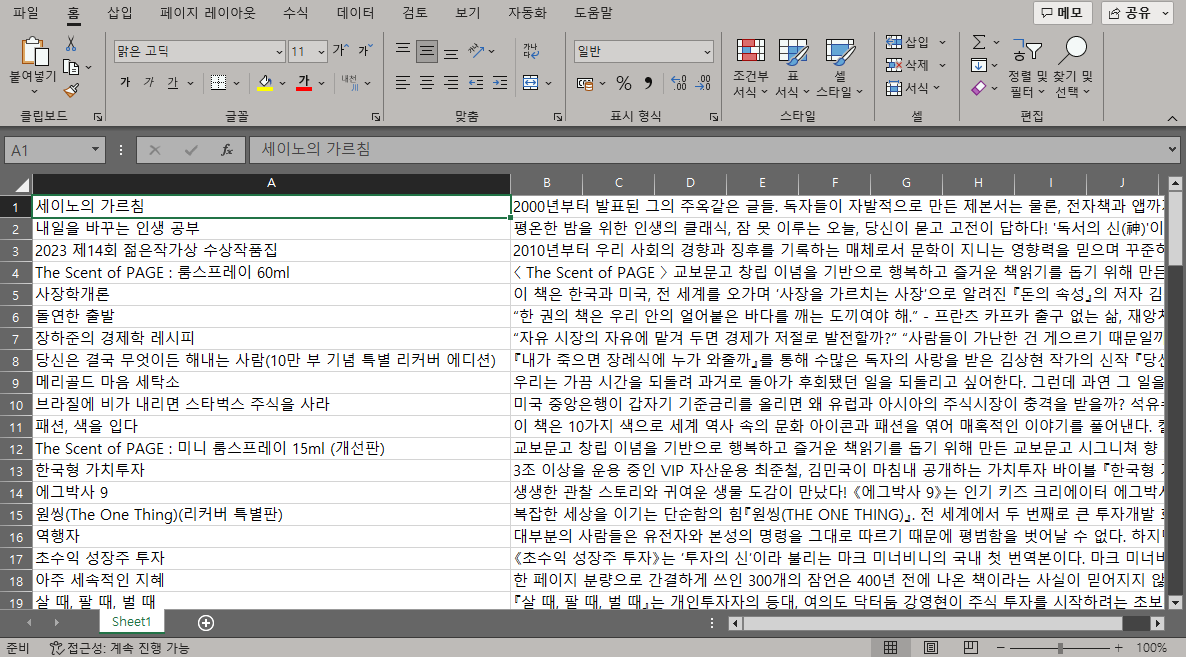Click the Select All corner triangle
This screenshot has width=1186, height=657.
pos(22,184)
